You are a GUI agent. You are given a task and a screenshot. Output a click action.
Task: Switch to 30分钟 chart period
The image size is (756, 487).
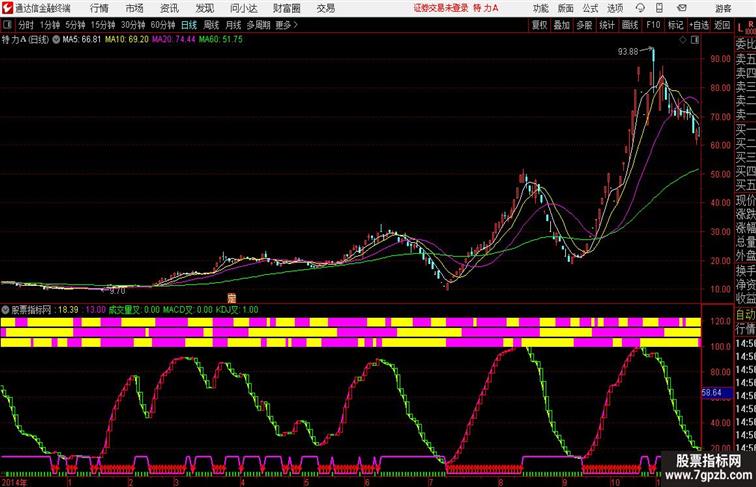pos(133,25)
